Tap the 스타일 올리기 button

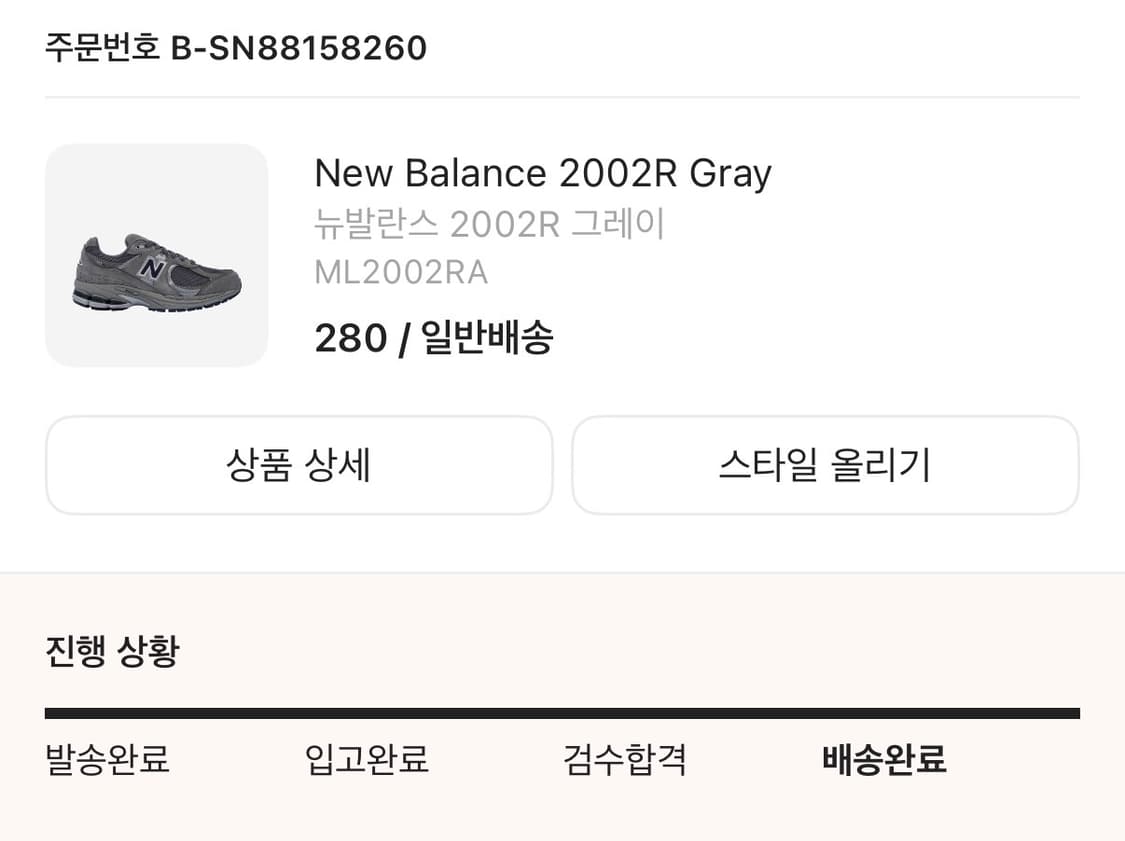point(825,465)
